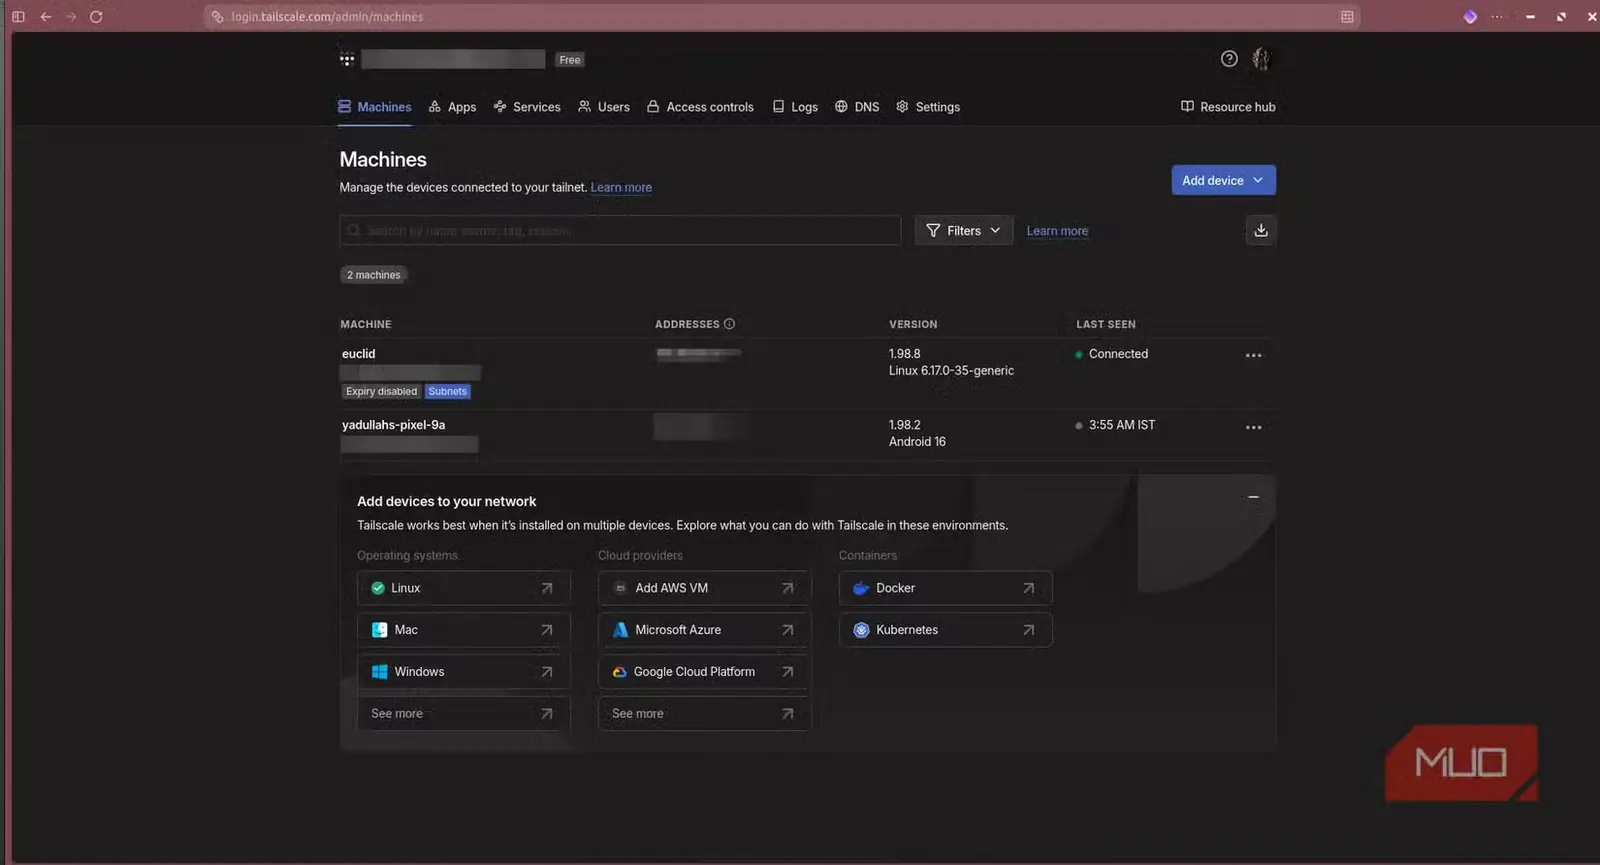Screen dimensions: 1600x865
Task: Click browser back arrow
Action: click(x=46, y=17)
